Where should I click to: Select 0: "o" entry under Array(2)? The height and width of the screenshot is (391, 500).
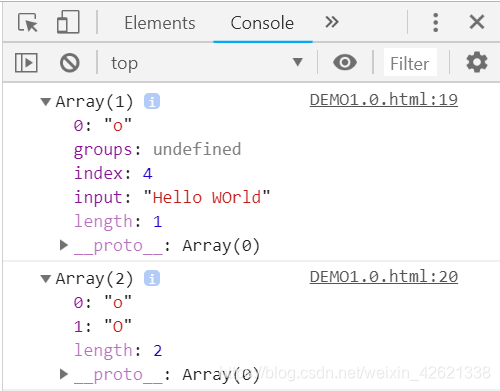[x=103, y=302]
